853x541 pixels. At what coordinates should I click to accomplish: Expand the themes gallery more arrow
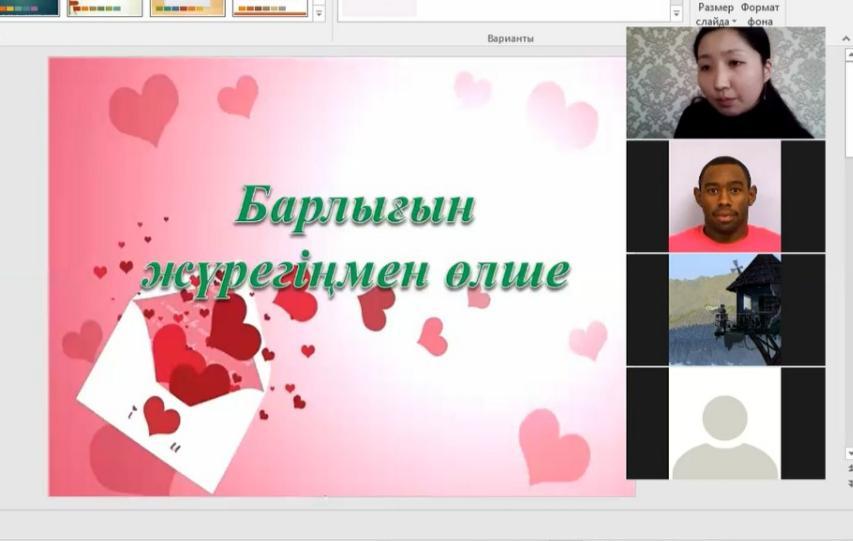point(319,14)
